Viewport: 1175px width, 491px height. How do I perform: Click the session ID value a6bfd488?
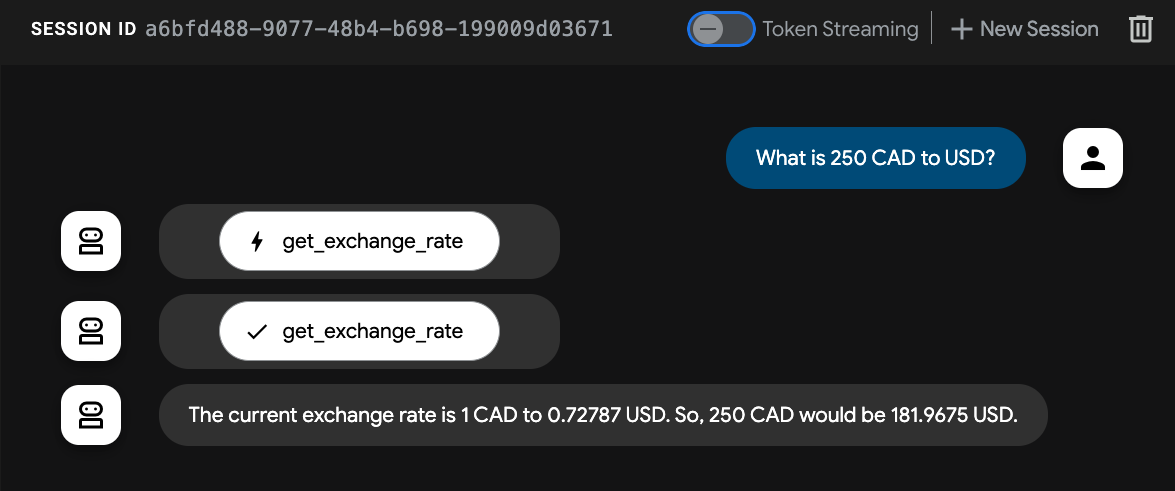378,29
